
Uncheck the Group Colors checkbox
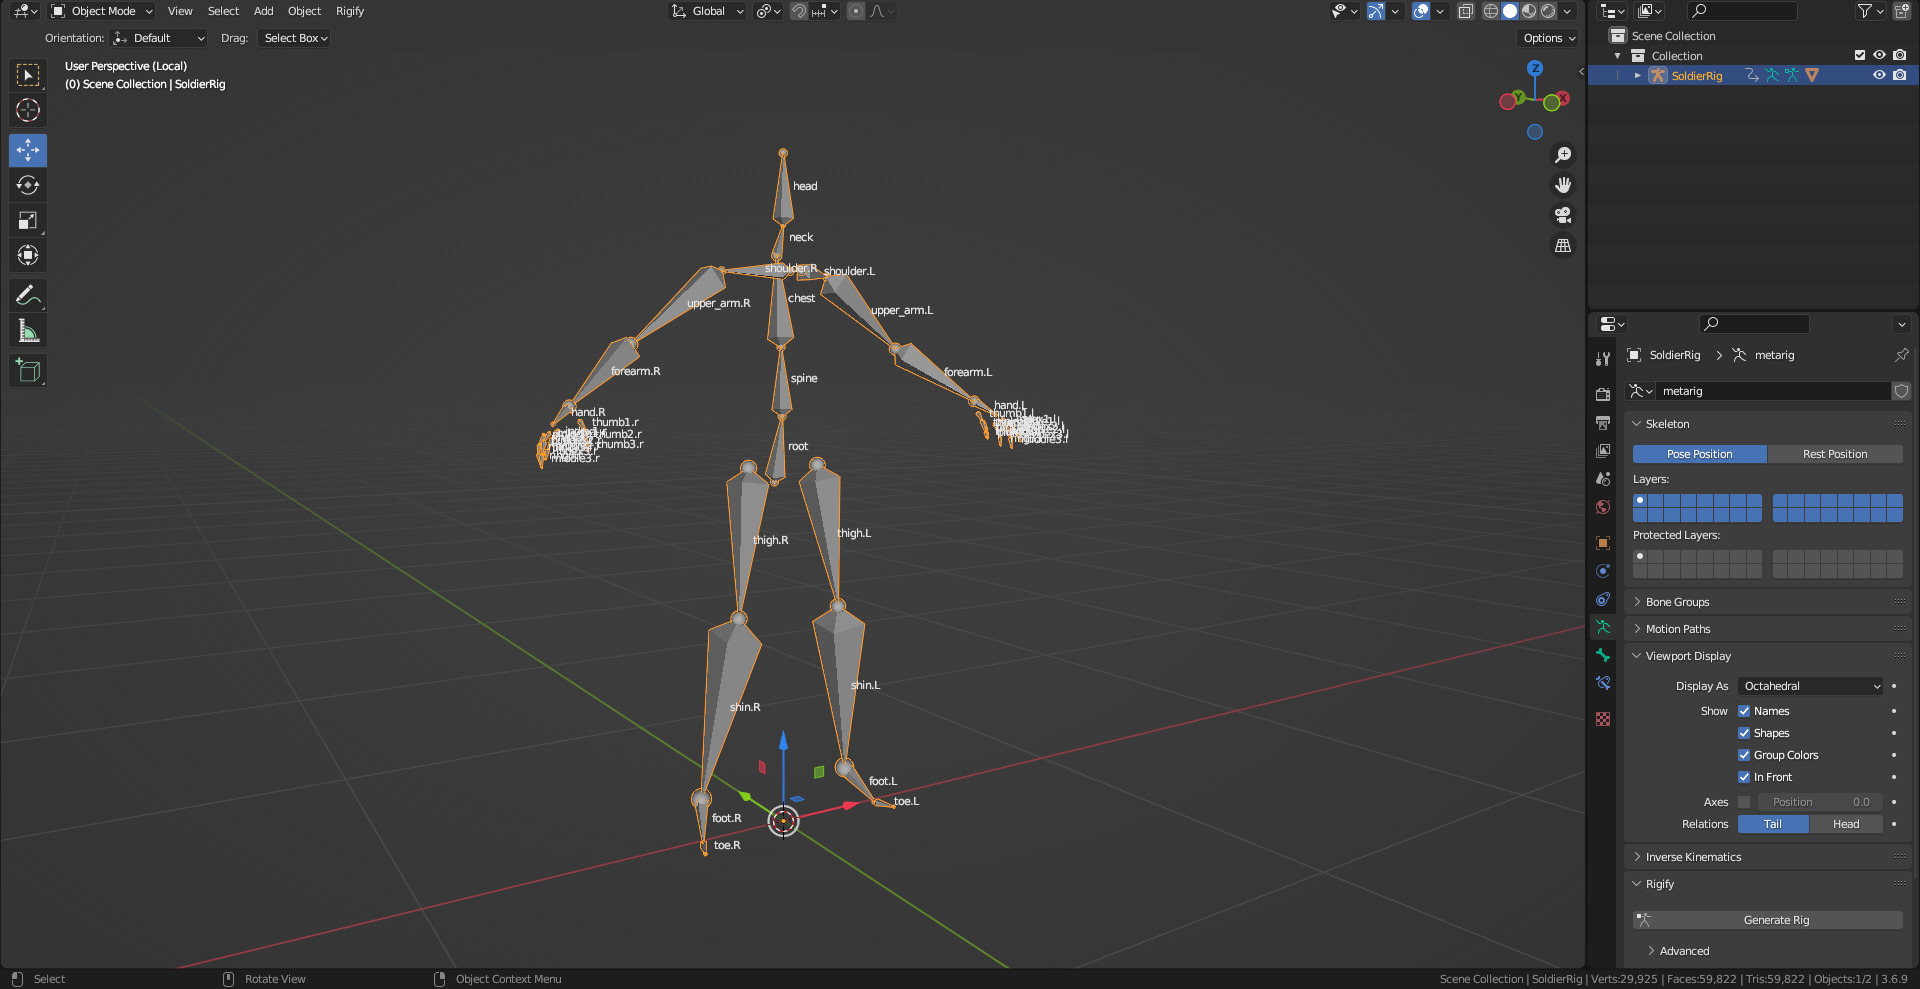click(x=1744, y=755)
